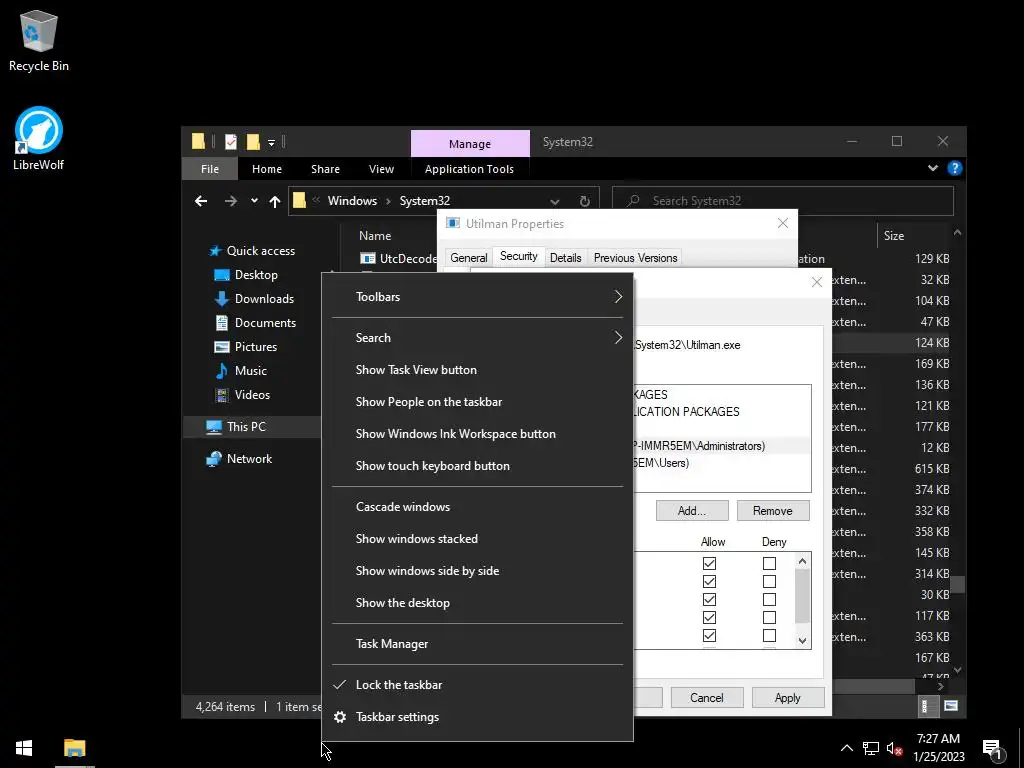Screen dimensions: 1024x768
Task: Launch the LibreWolf desktop shortcut
Action: point(39,138)
